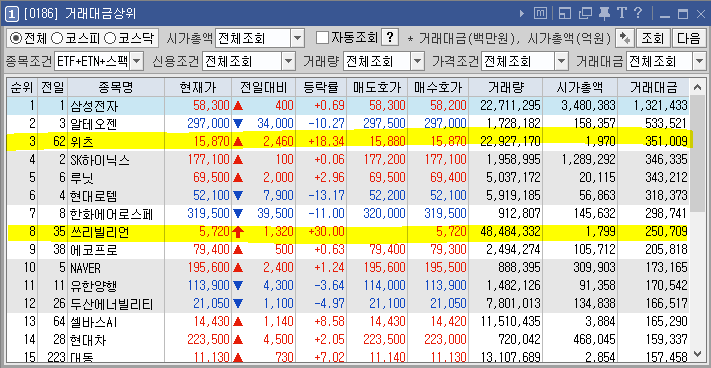Open the 종목조건 ETF+ETN+스팩 dropdown
This screenshot has height=368, width=711.
coord(137,61)
